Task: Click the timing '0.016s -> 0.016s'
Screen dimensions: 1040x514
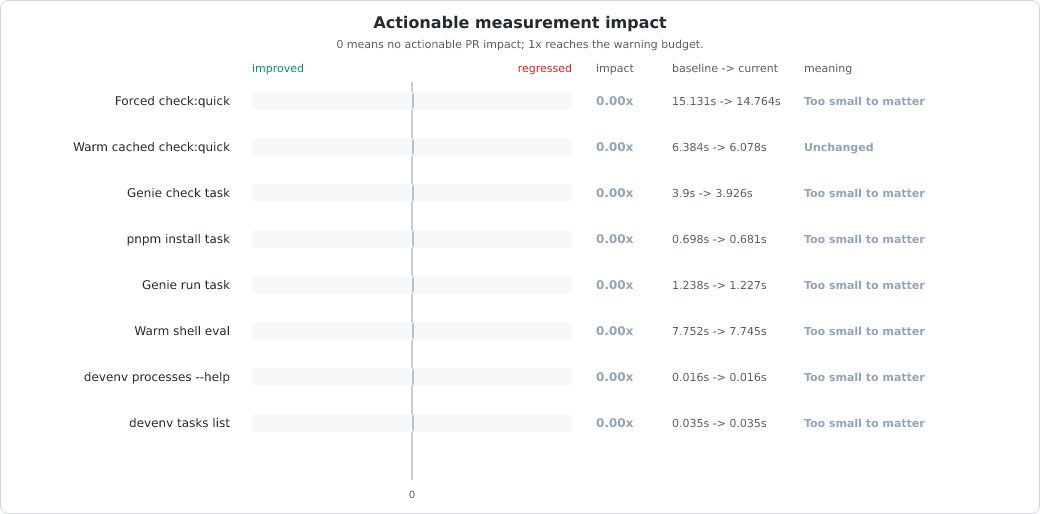Action: point(719,377)
